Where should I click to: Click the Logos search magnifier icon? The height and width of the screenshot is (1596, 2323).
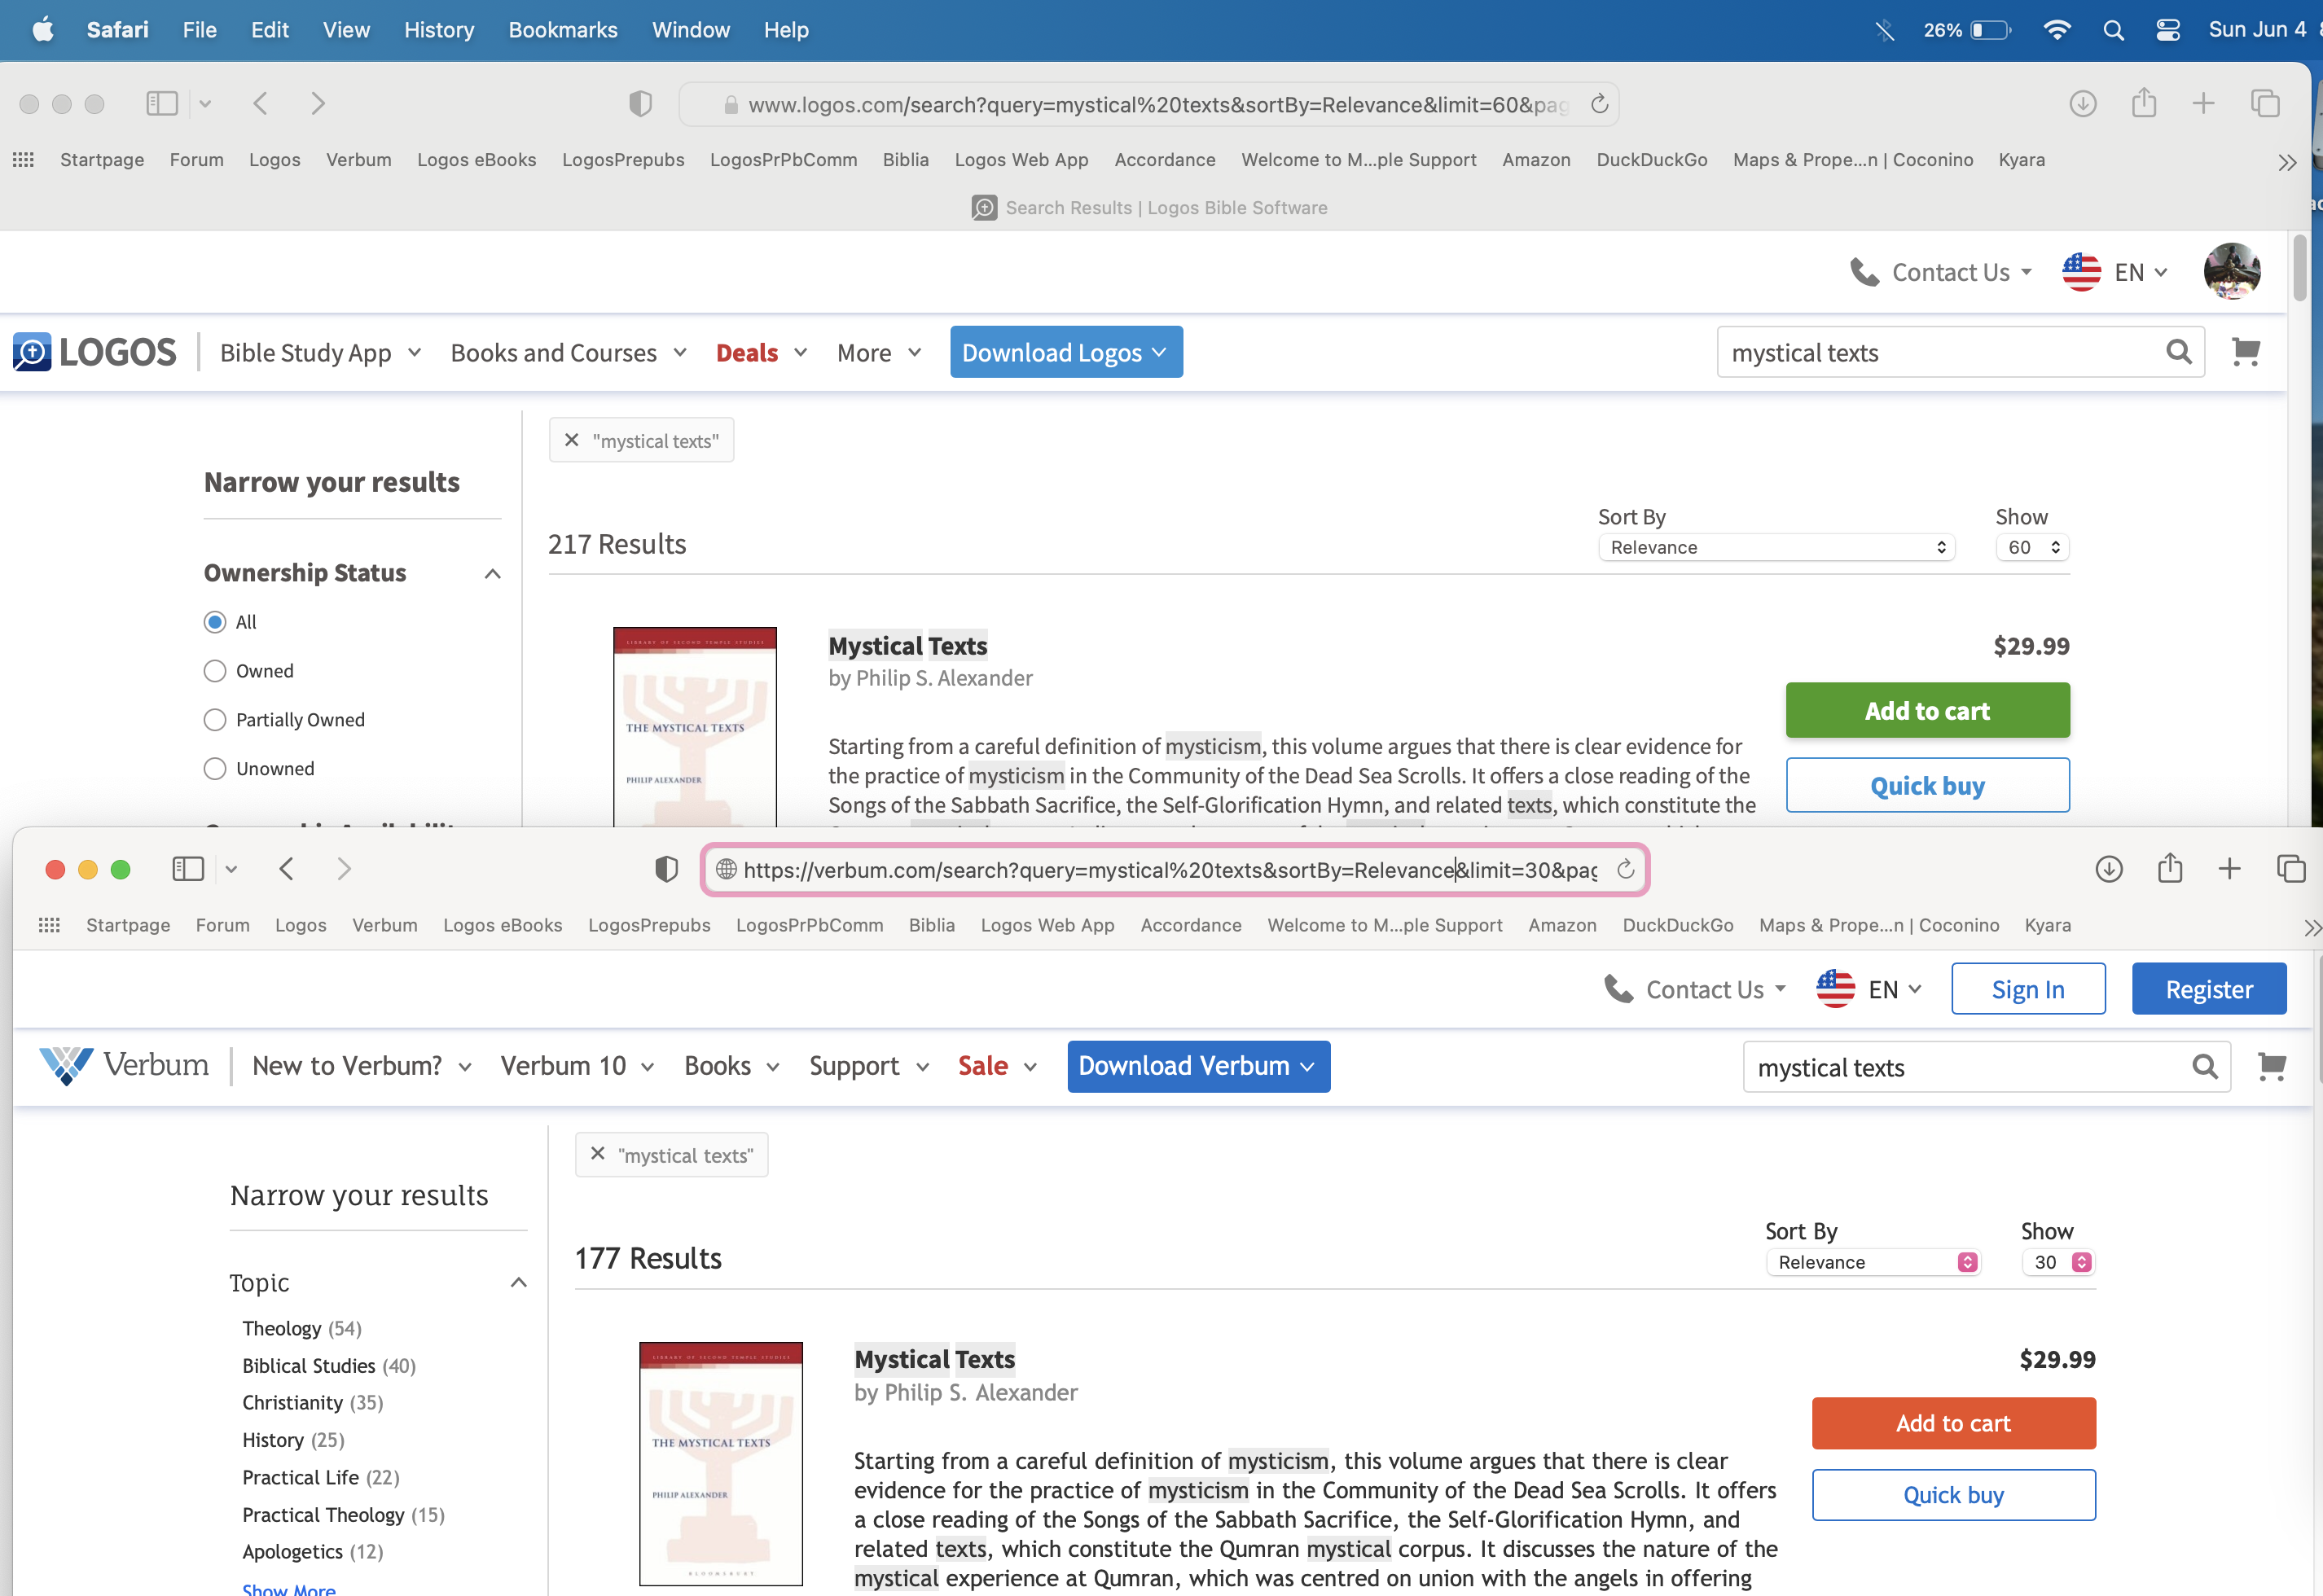(x=2178, y=352)
